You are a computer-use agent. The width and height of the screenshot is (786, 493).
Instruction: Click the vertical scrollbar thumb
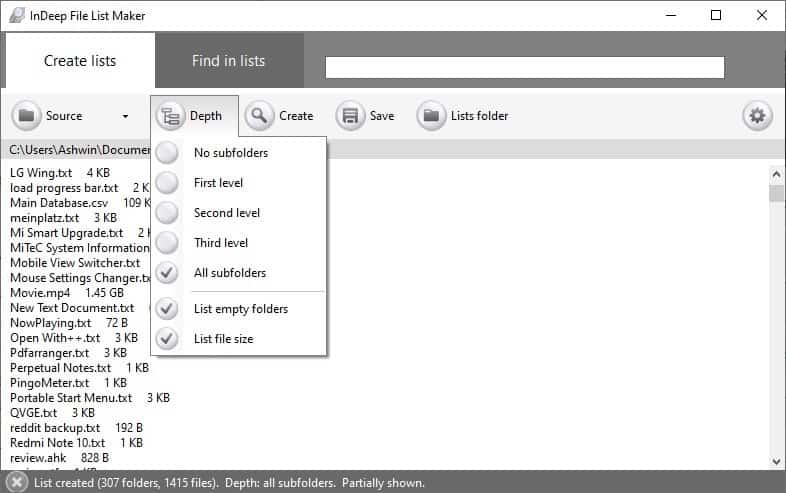(x=776, y=193)
